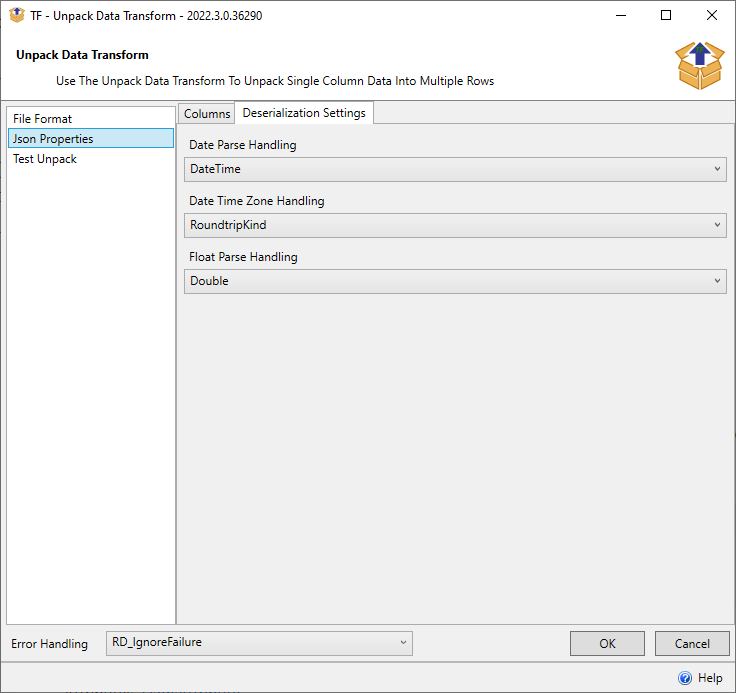Screen dimensions: 736x693
Task: Select the Deserialization Settings tab
Action: (x=304, y=113)
